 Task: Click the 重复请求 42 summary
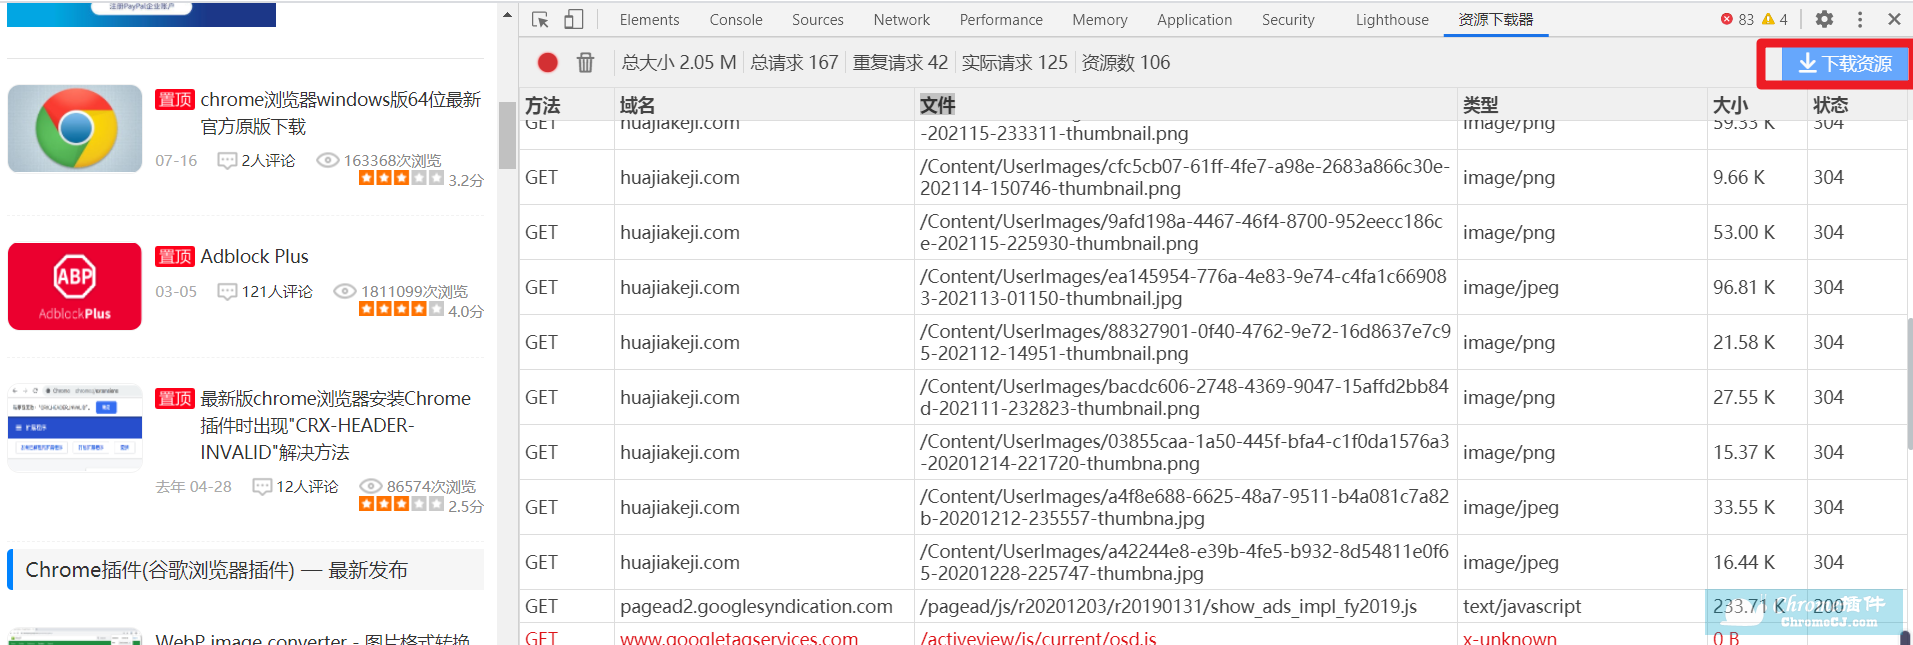[x=900, y=62]
